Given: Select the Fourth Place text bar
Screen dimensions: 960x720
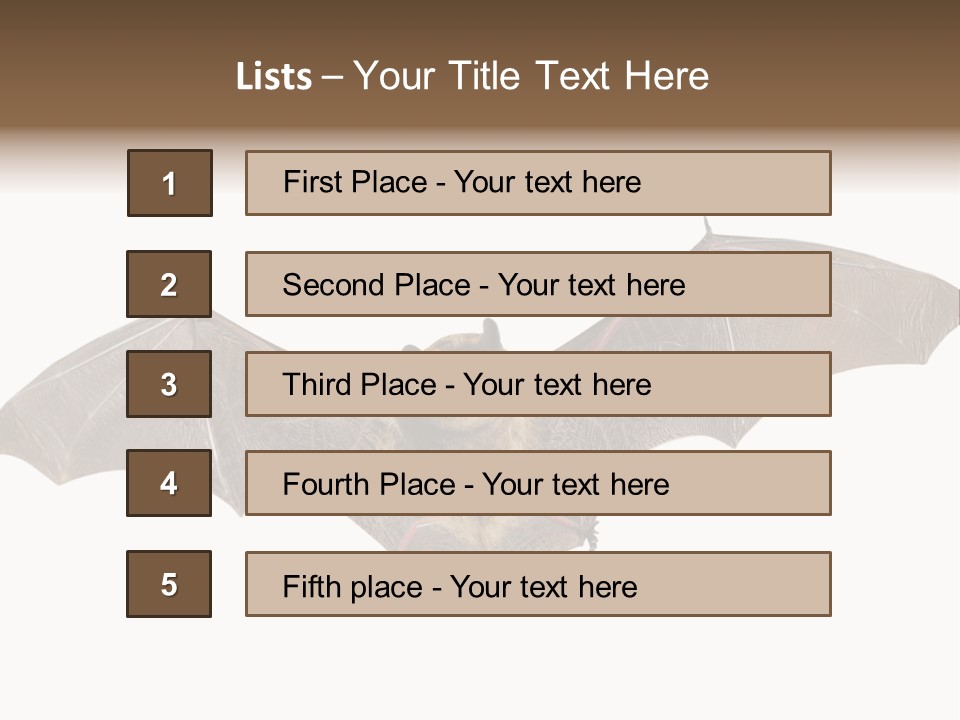Looking at the screenshot, I should [538, 483].
